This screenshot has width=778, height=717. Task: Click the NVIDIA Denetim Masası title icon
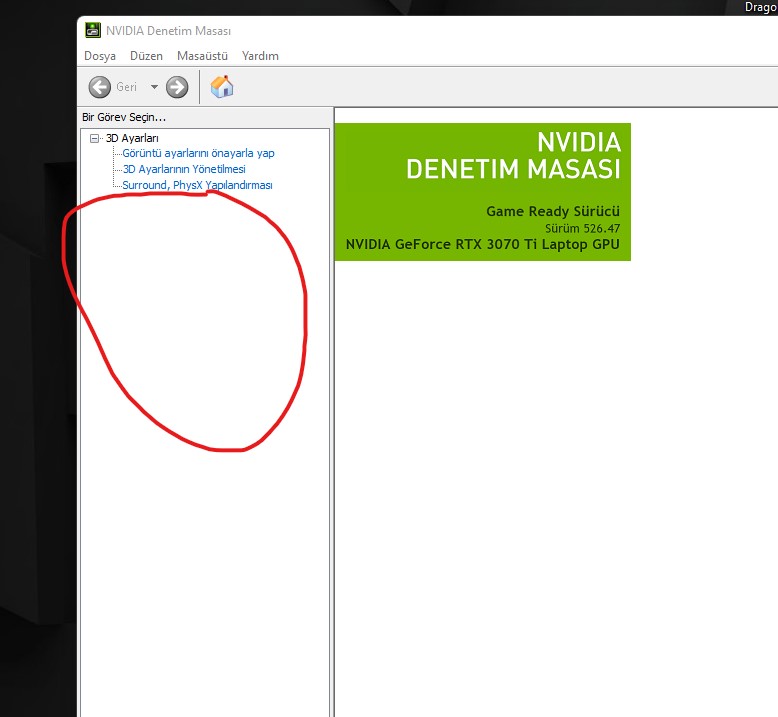point(93,30)
